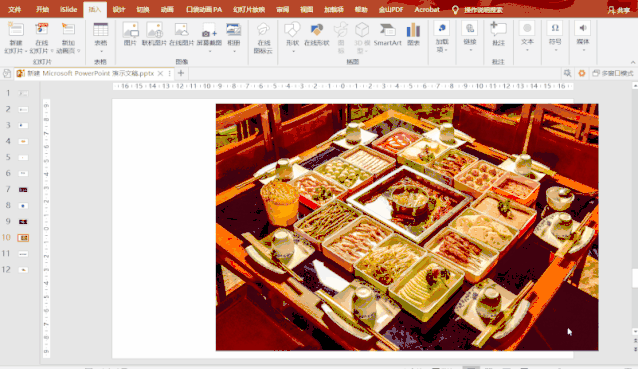Open the 文件 (File) menu
Screen dimensions: 638x369
coord(15,9)
